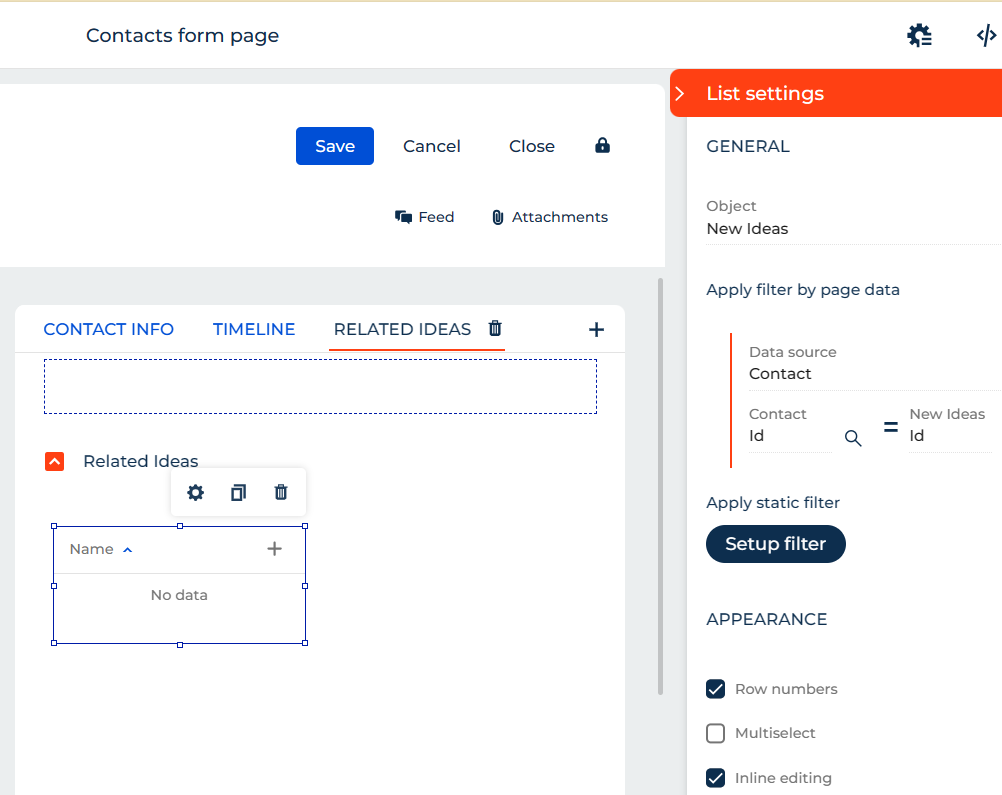This screenshot has width=1002, height=795.
Task: Enable the Multiselect checkbox
Action: [716, 733]
